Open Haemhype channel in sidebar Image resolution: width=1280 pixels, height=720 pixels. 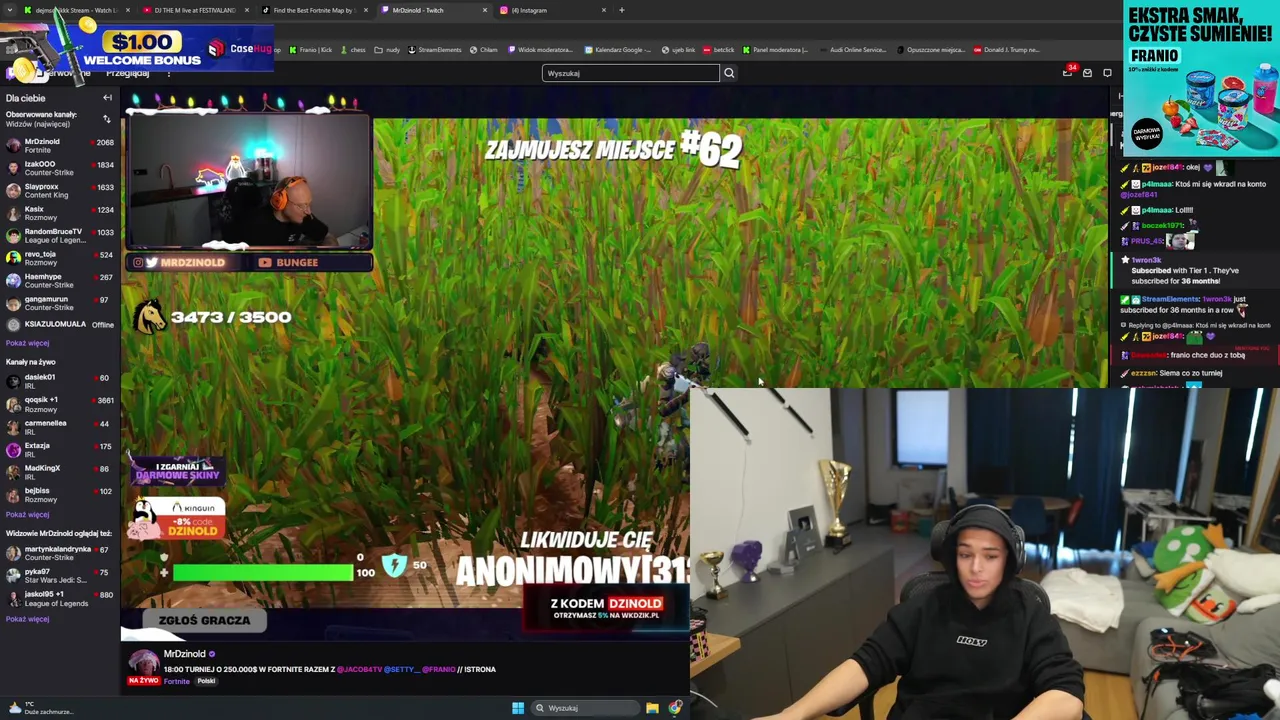59,281
